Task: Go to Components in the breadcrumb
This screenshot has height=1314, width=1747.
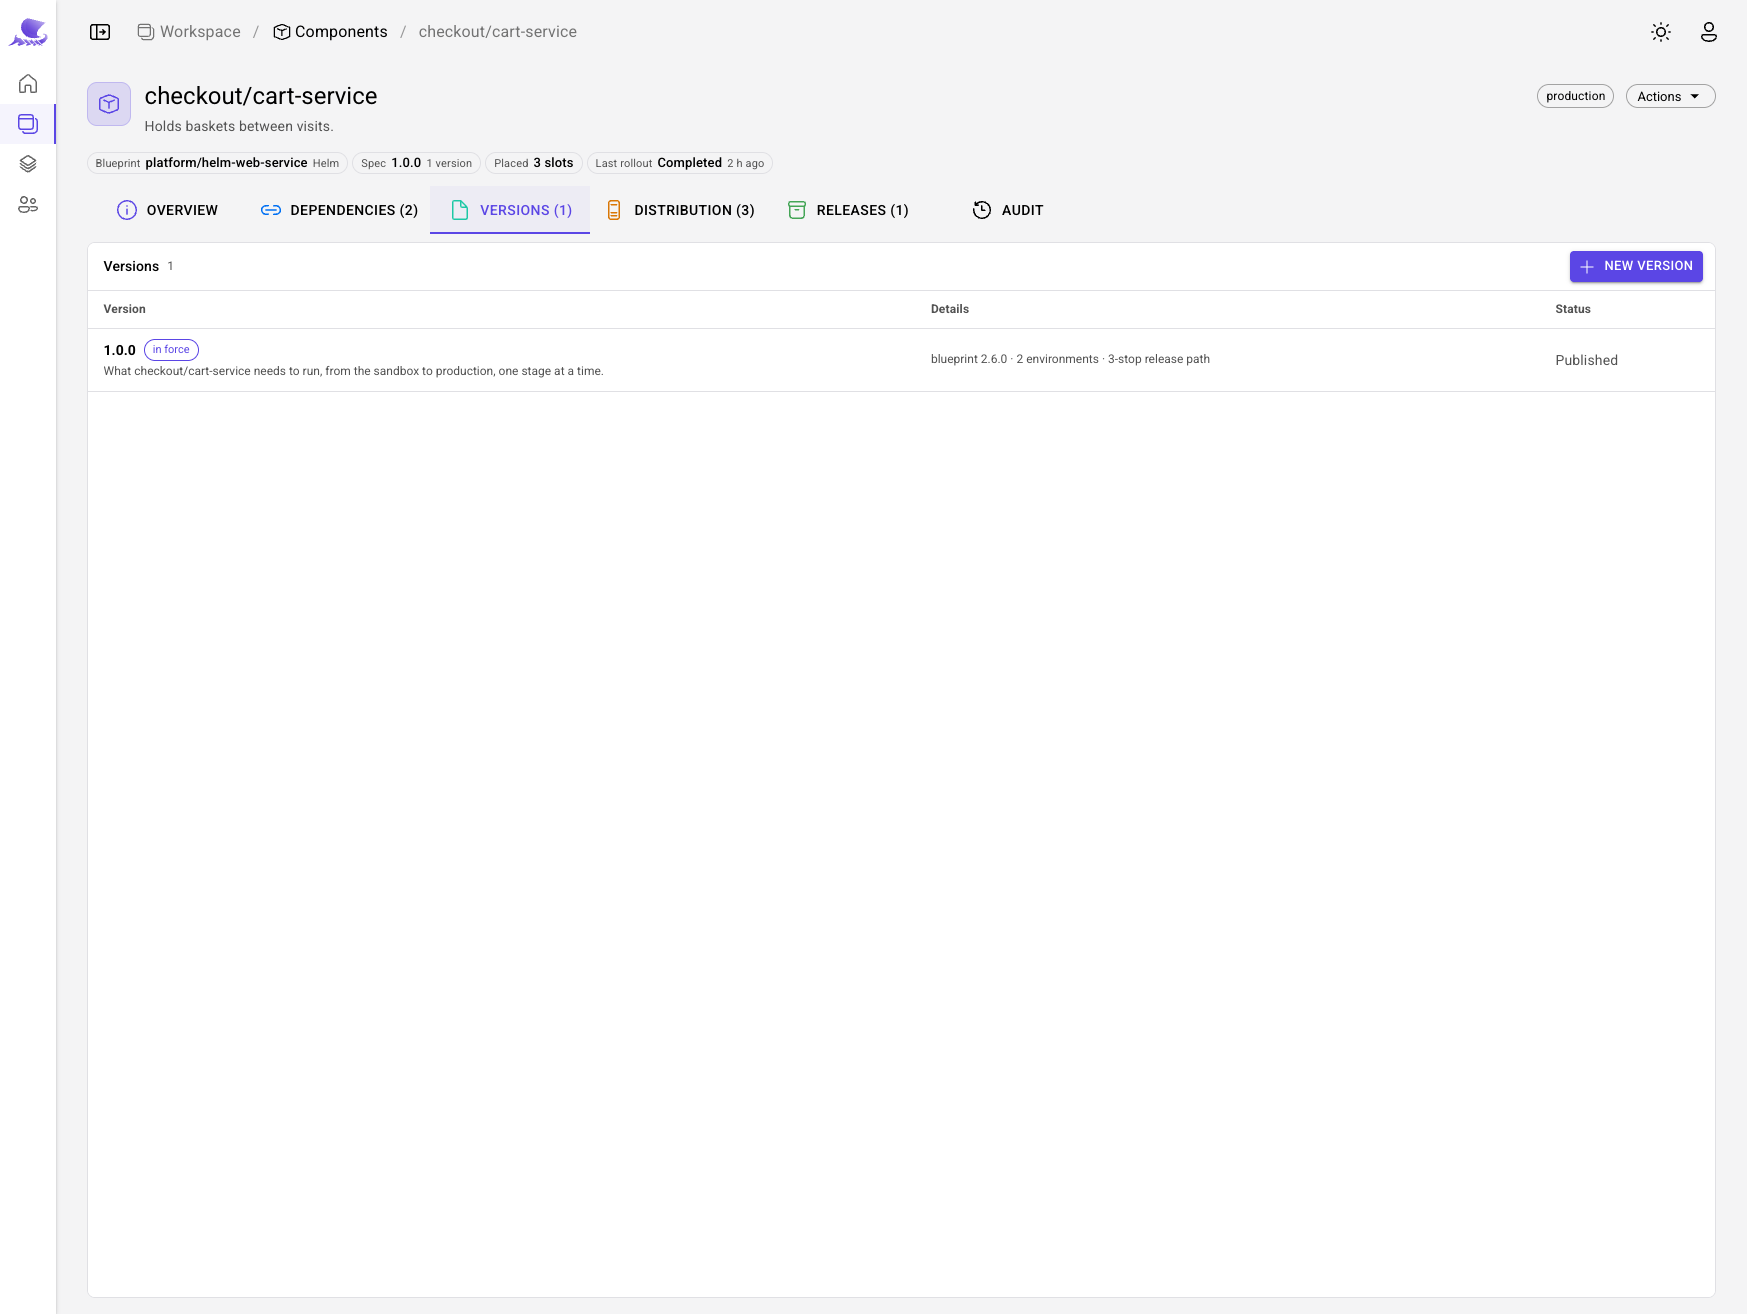Action: (330, 32)
